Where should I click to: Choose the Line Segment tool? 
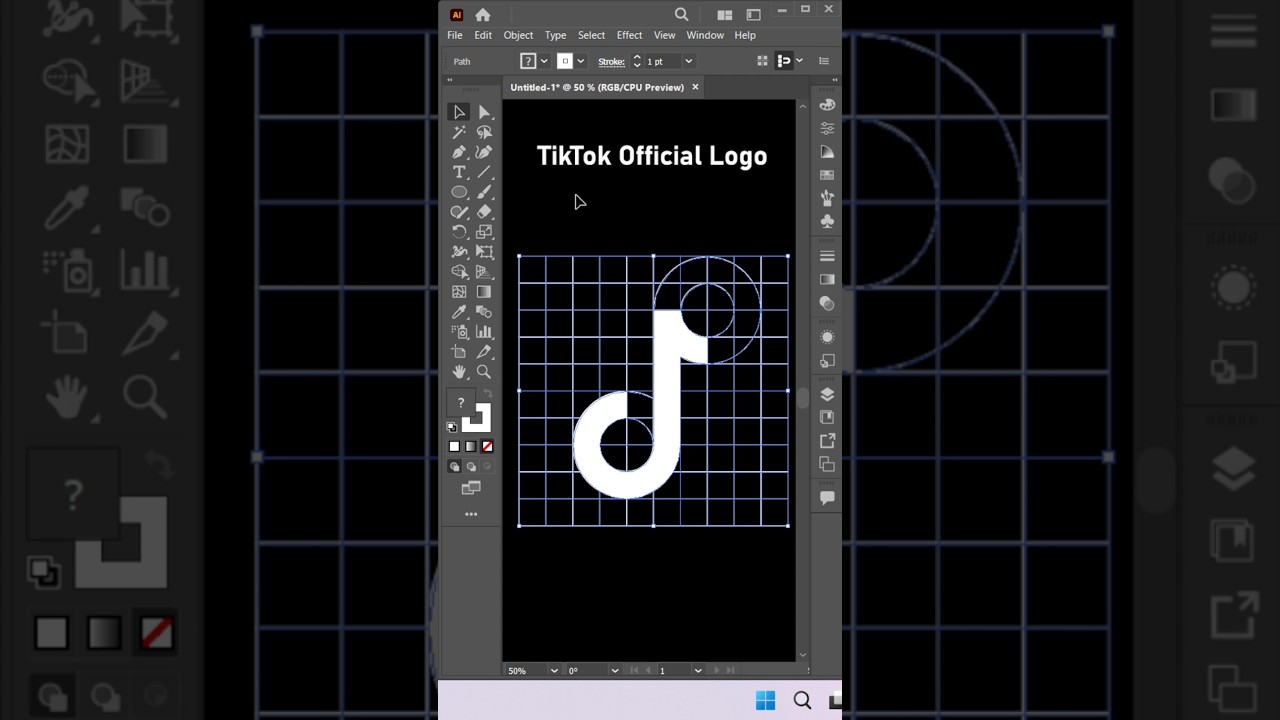click(484, 172)
